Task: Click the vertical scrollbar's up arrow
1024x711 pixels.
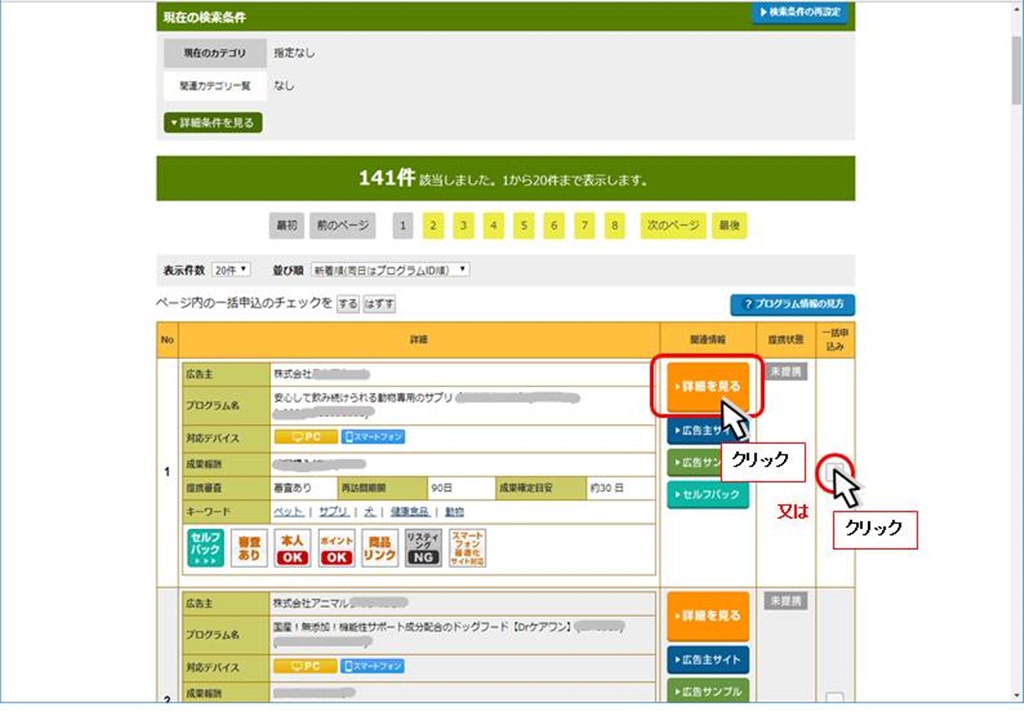Action: 1015,8
